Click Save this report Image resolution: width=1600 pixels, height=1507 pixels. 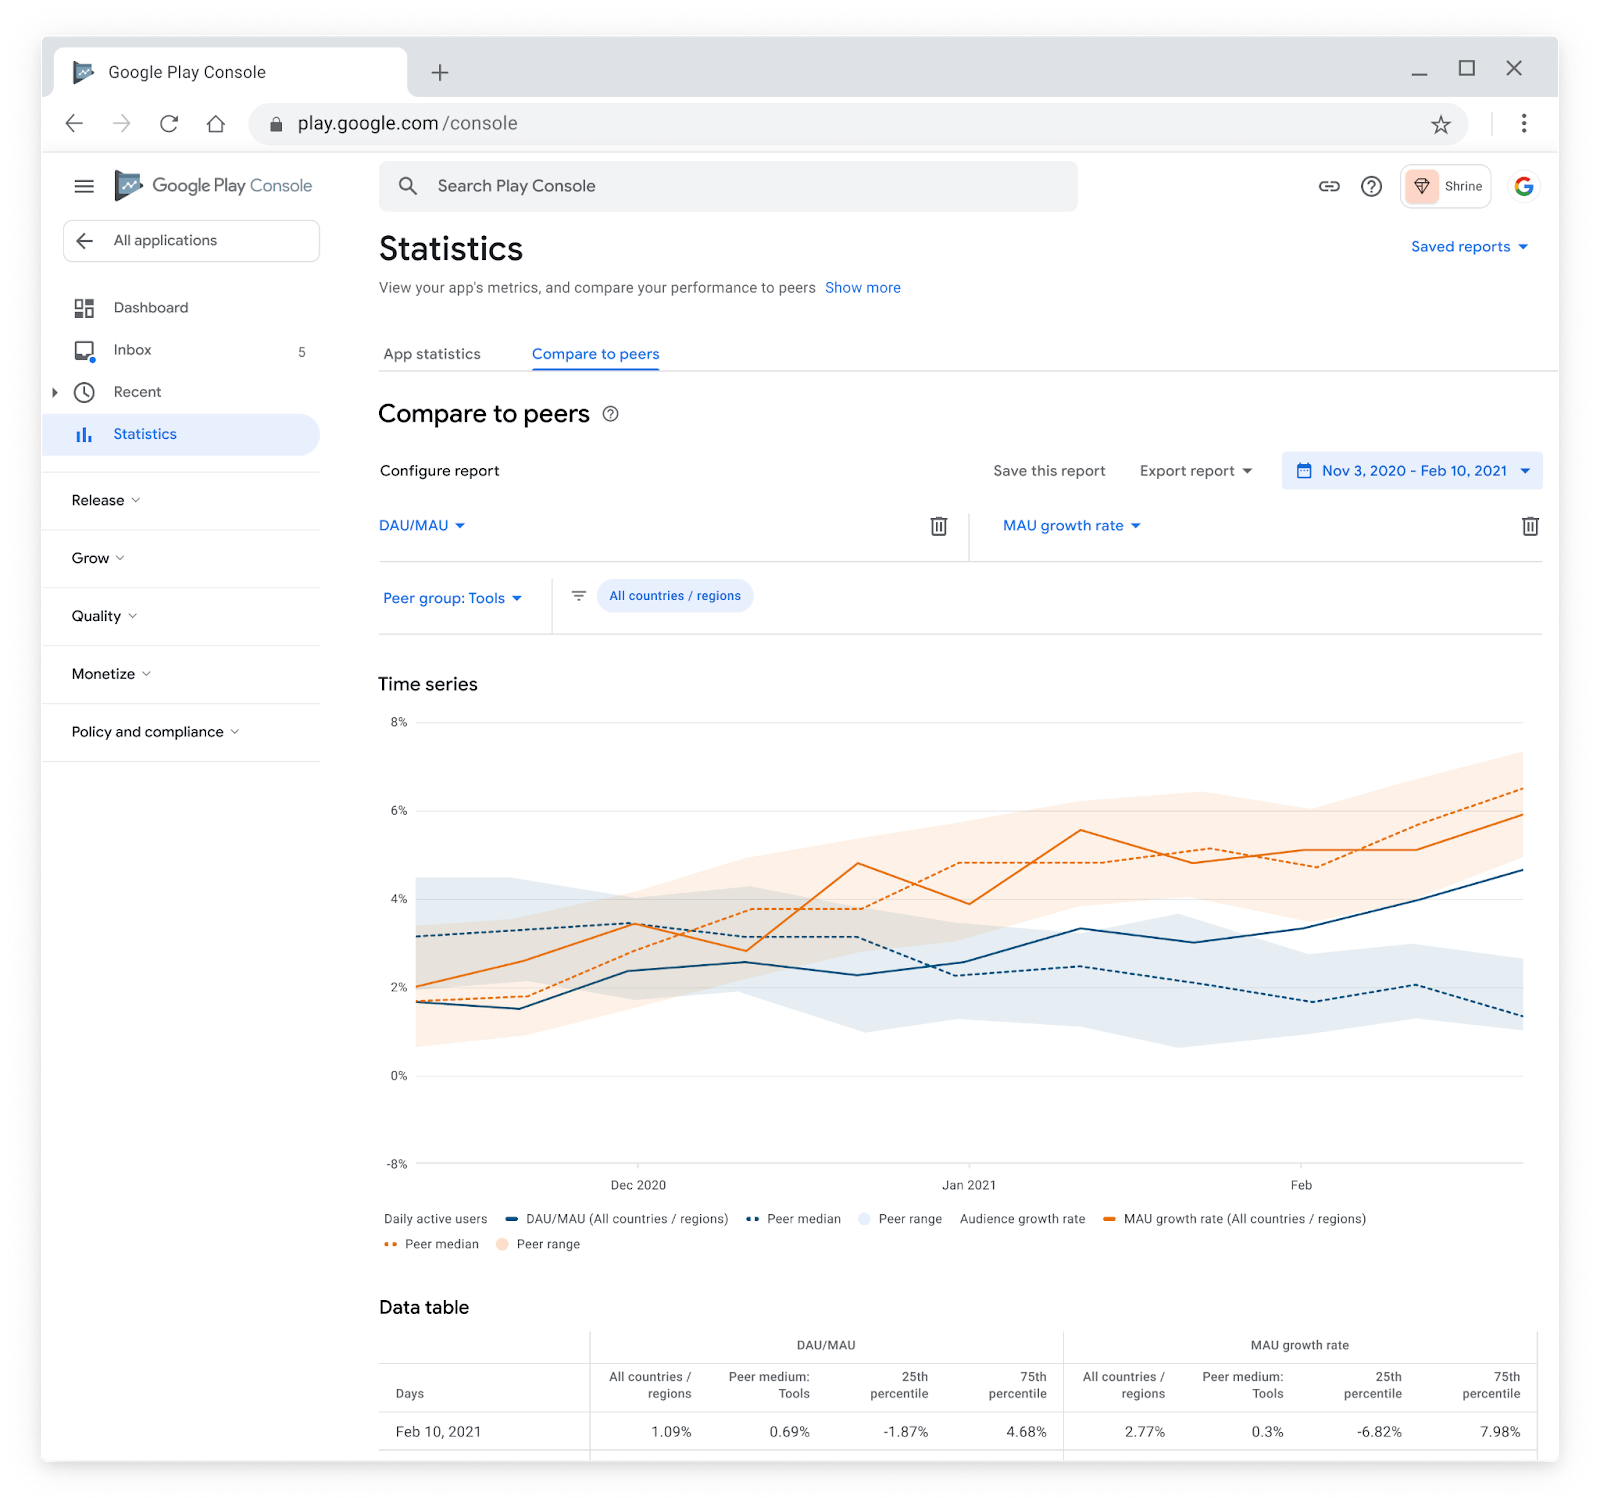tap(1049, 471)
